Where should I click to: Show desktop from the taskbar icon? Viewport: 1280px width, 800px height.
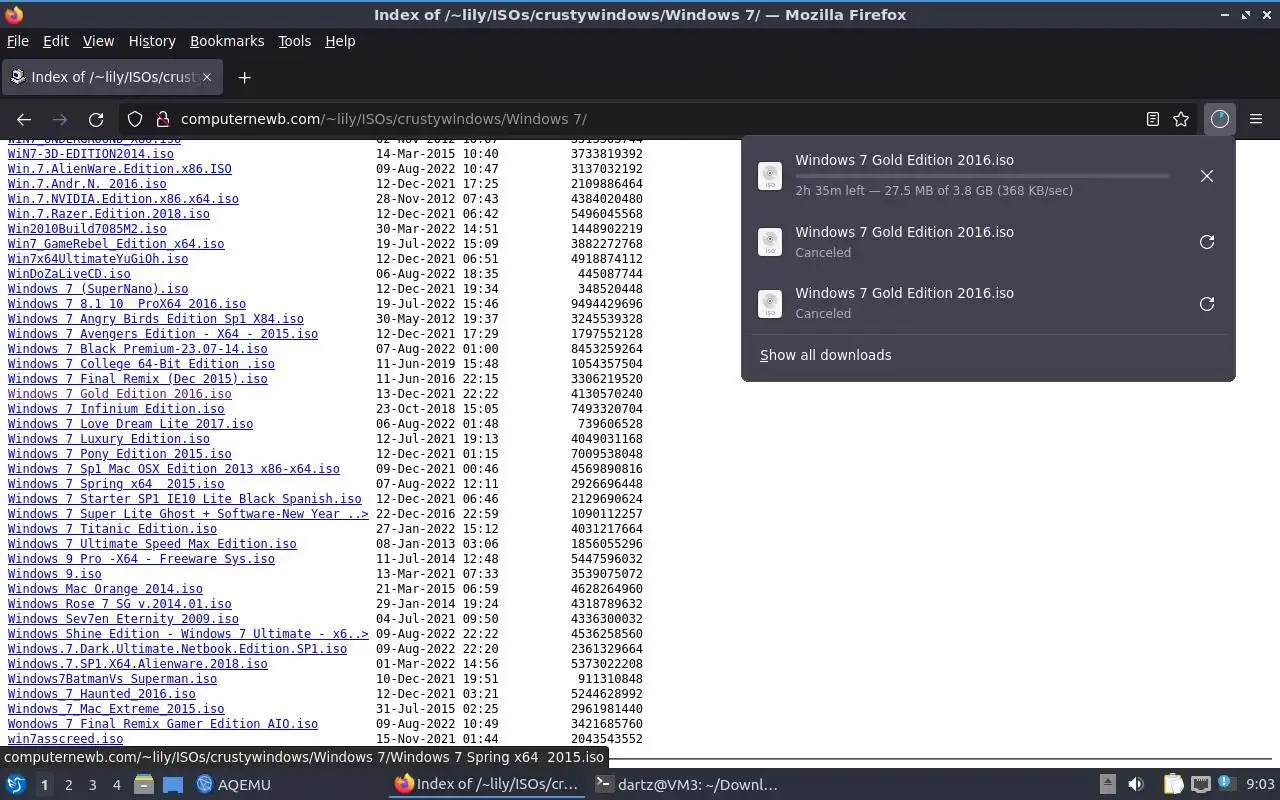172,785
